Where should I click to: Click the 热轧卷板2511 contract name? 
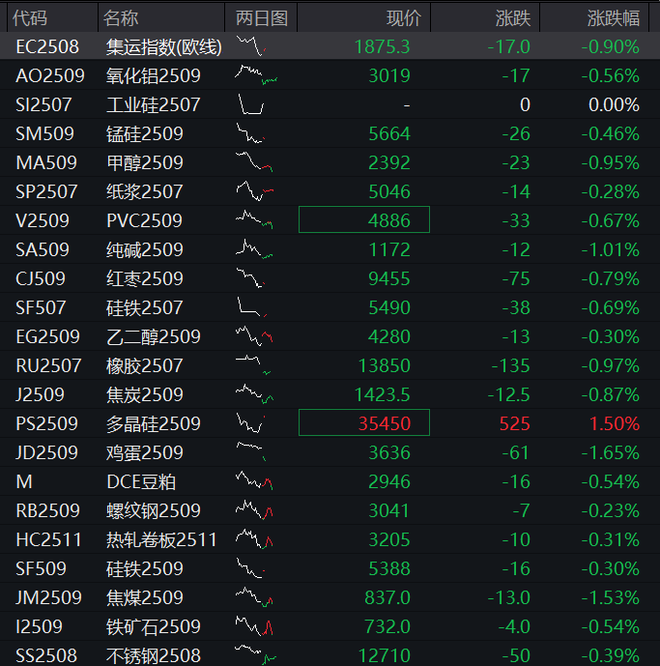point(161,539)
